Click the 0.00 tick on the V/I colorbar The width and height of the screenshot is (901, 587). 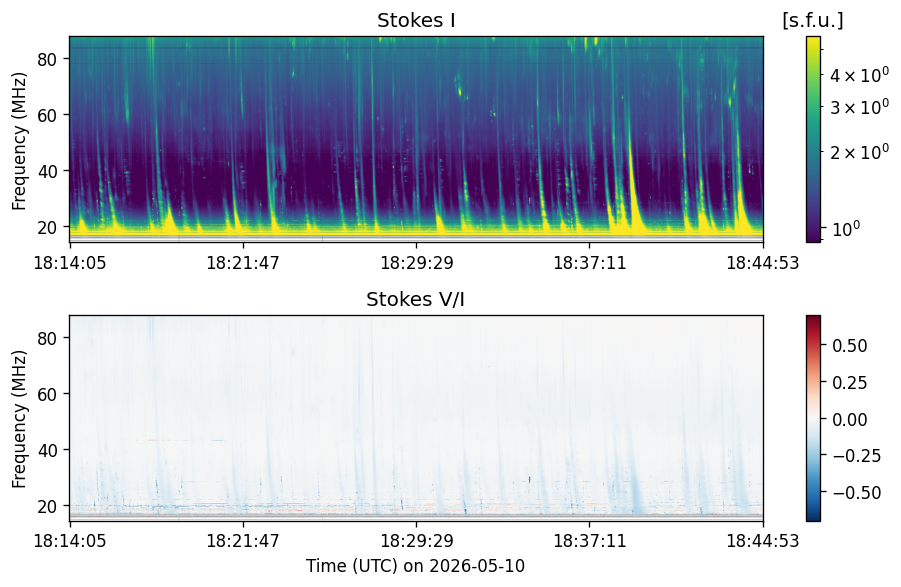[x=849, y=419]
